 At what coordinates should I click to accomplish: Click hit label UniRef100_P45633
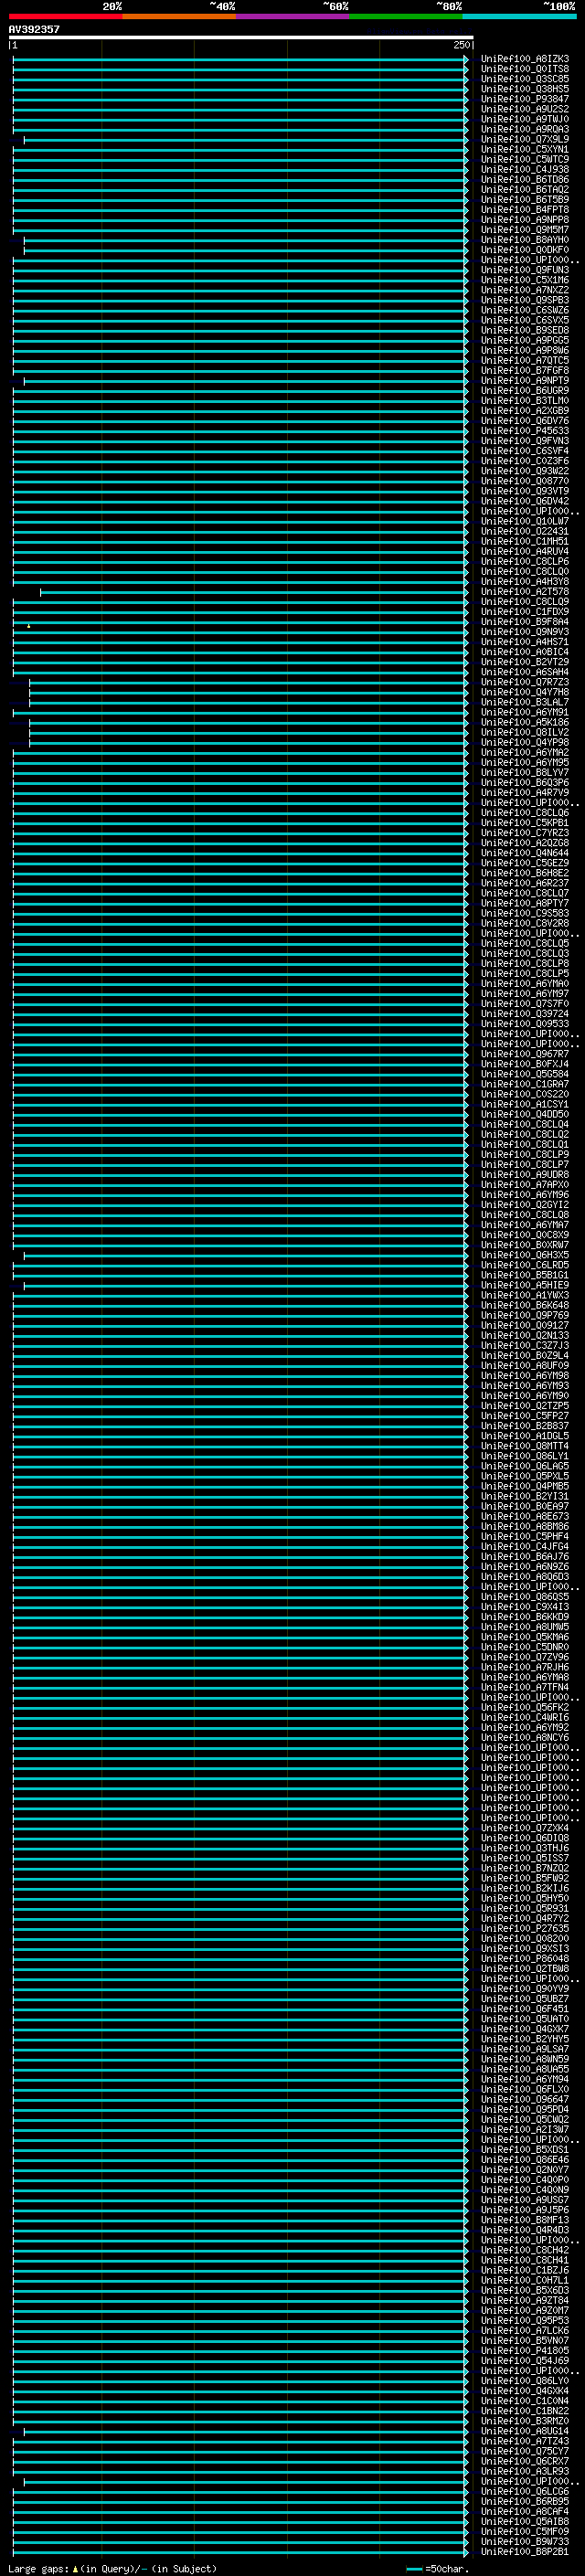pyautogui.click(x=525, y=431)
